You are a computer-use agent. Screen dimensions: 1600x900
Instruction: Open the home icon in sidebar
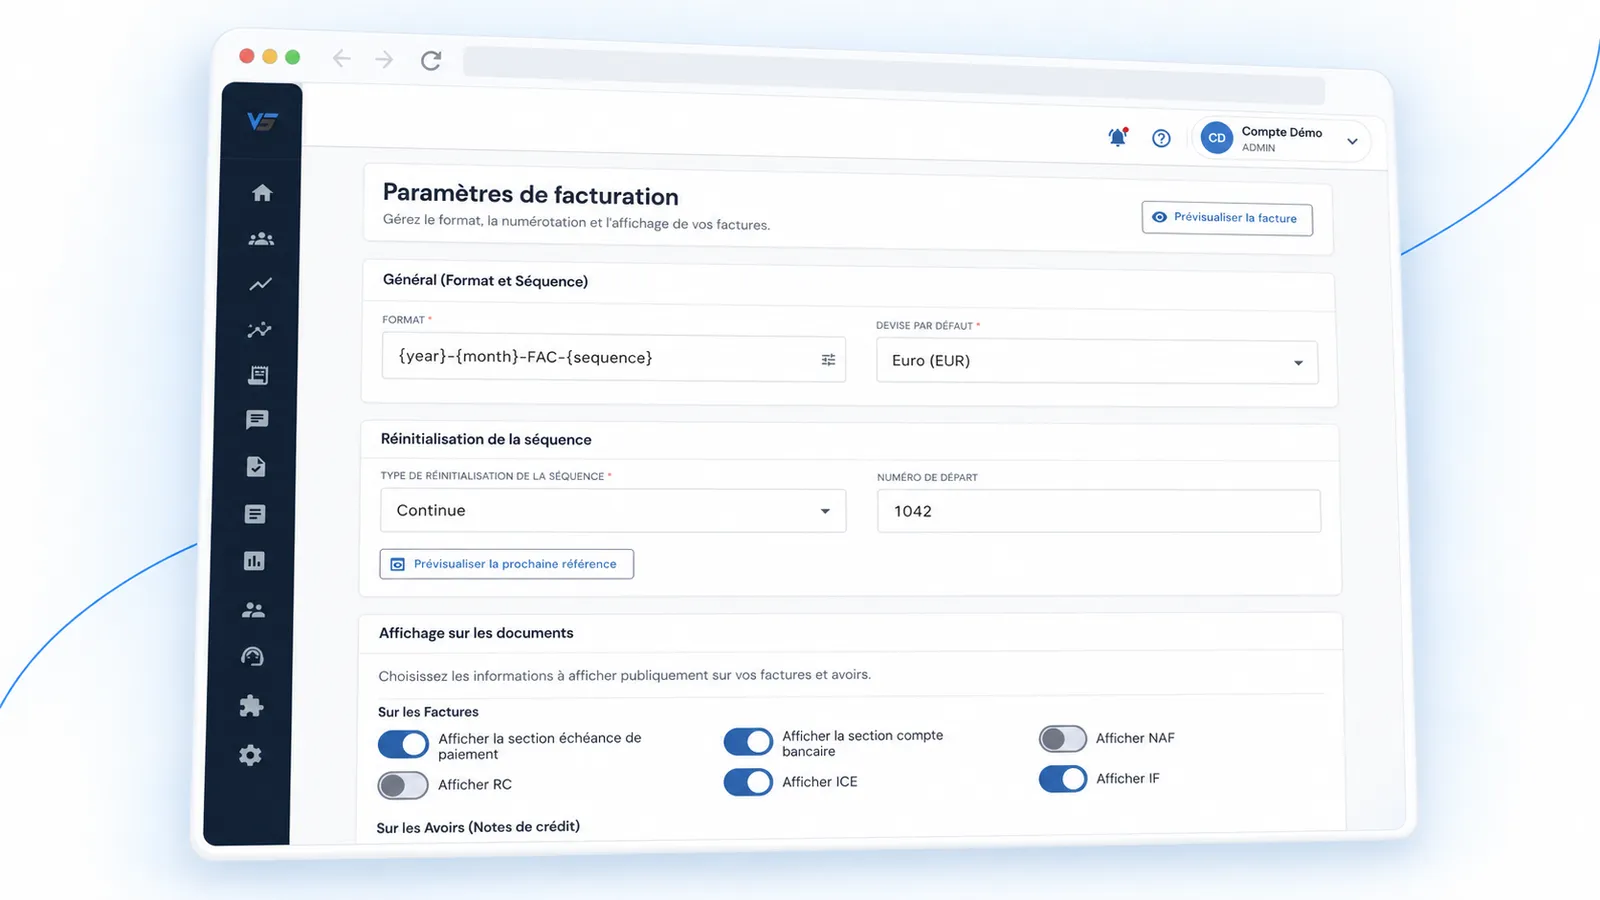click(262, 193)
